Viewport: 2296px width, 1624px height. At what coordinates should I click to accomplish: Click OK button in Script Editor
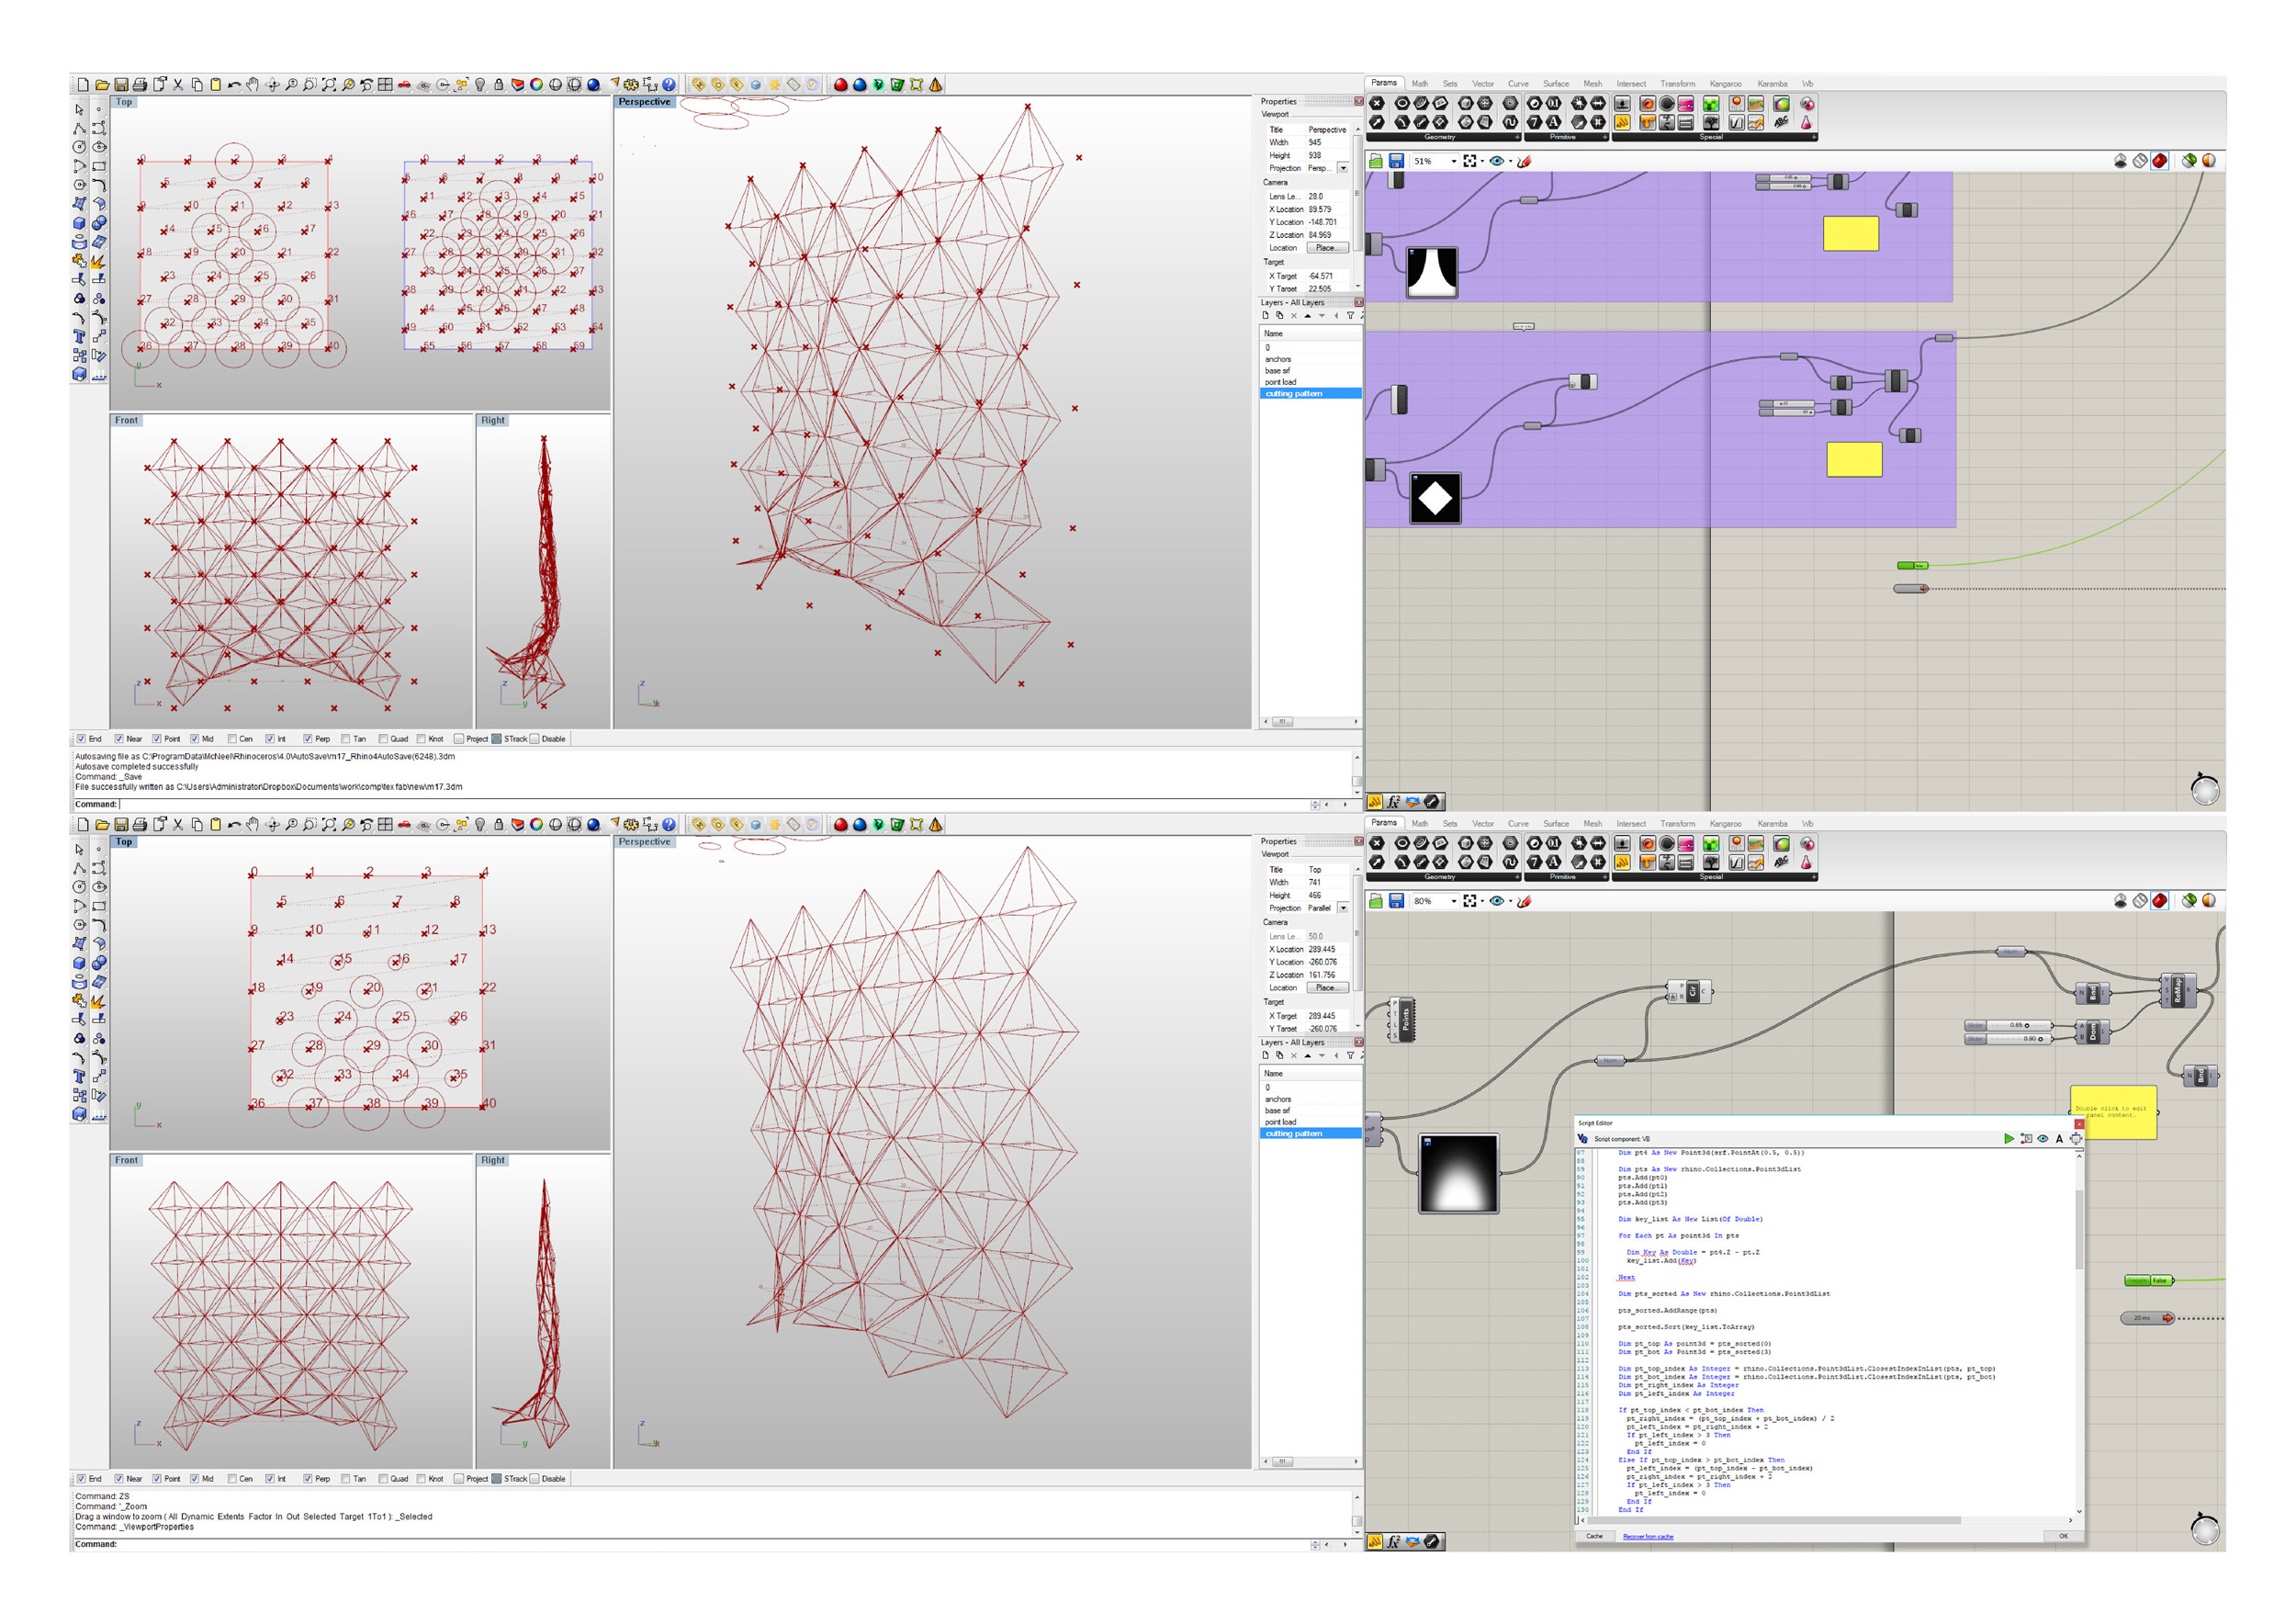point(2063,1537)
